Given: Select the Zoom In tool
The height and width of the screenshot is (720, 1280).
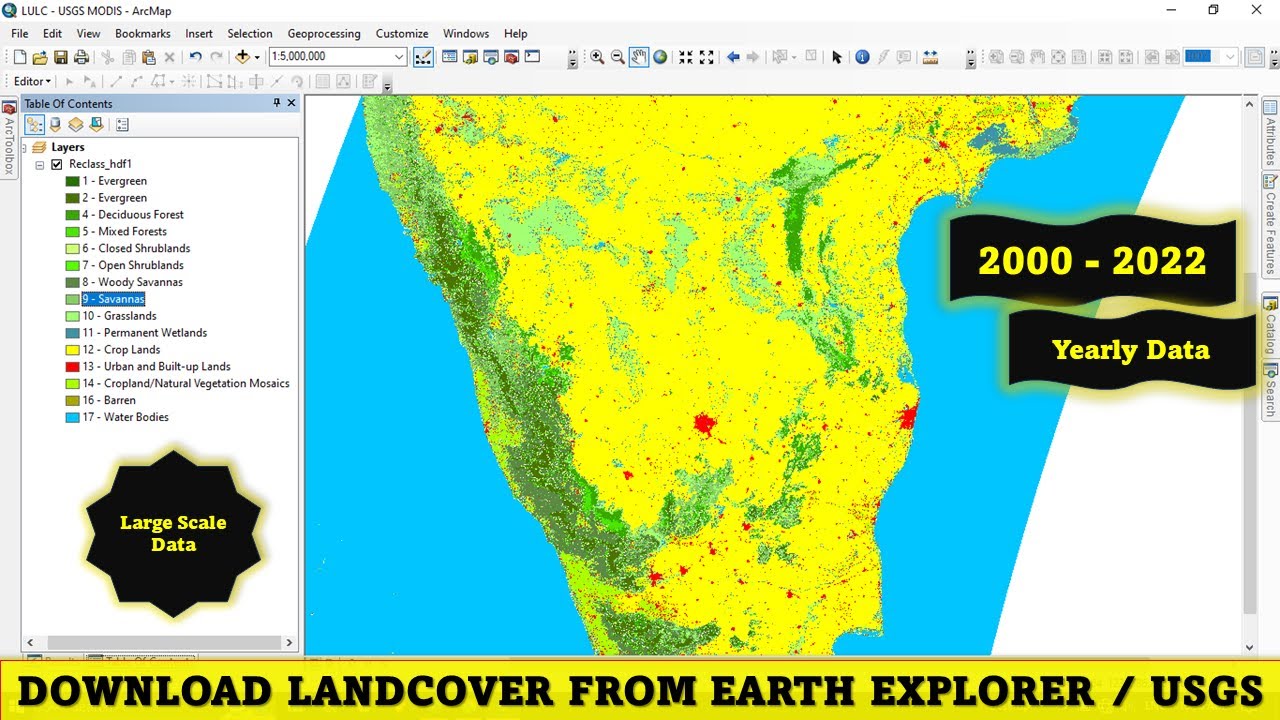Looking at the screenshot, I should pyautogui.click(x=597, y=58).
